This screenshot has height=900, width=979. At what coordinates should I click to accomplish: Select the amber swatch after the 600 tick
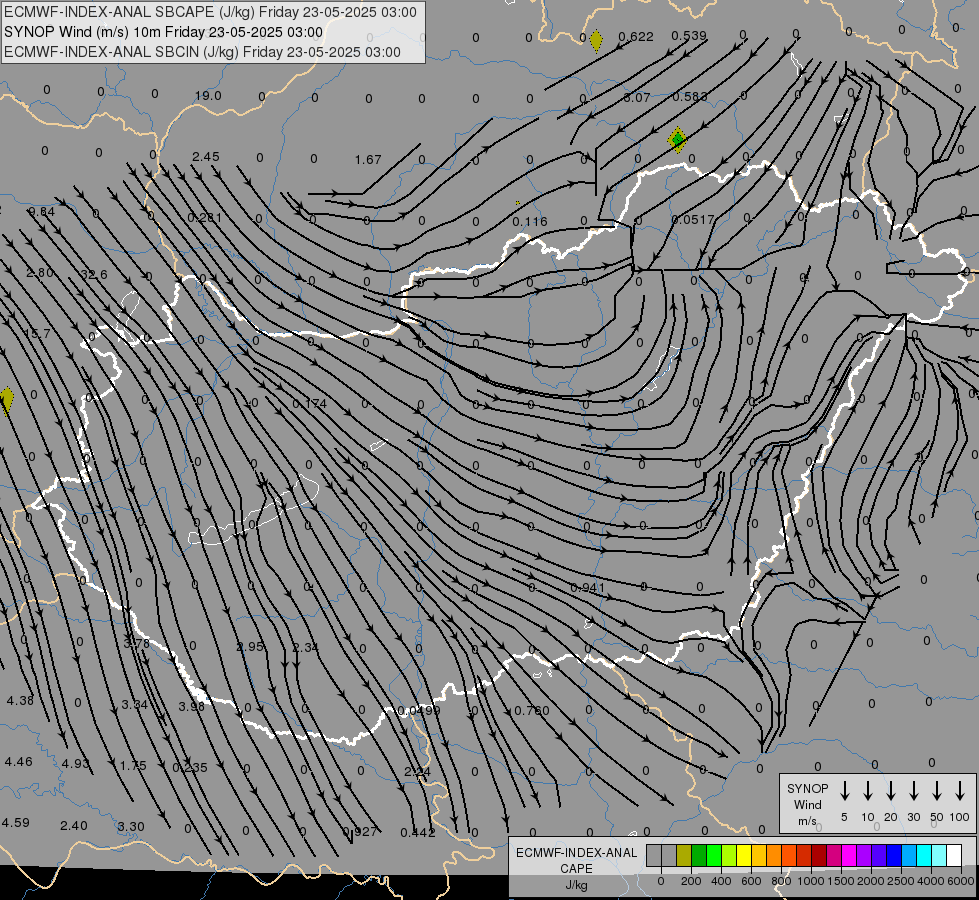tap(759, 856)
